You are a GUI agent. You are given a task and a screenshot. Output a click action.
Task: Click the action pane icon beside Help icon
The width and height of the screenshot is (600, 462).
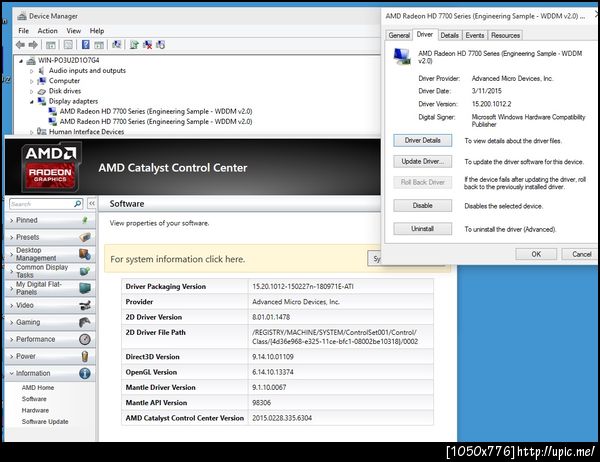(99, 45)
